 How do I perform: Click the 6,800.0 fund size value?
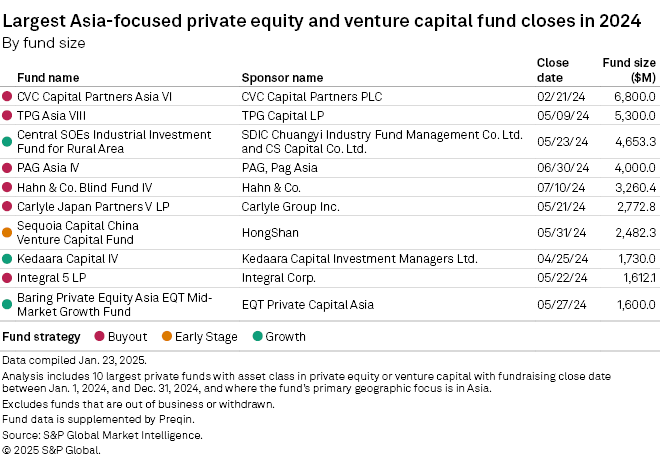[632, 97]
